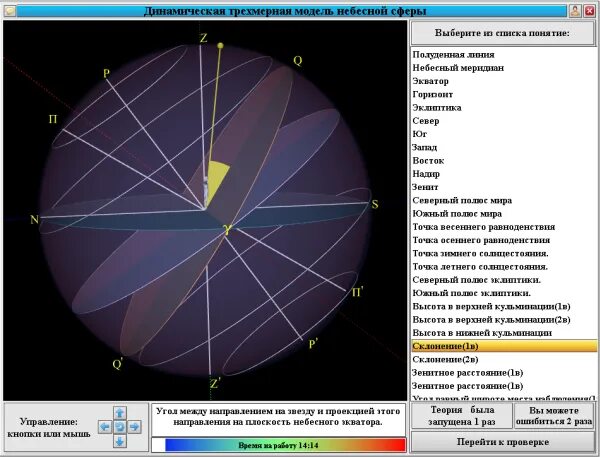Select 'Северный полюс мира' in the list
This screenshot has width=600, height=457.
click(x=504, y=201)
